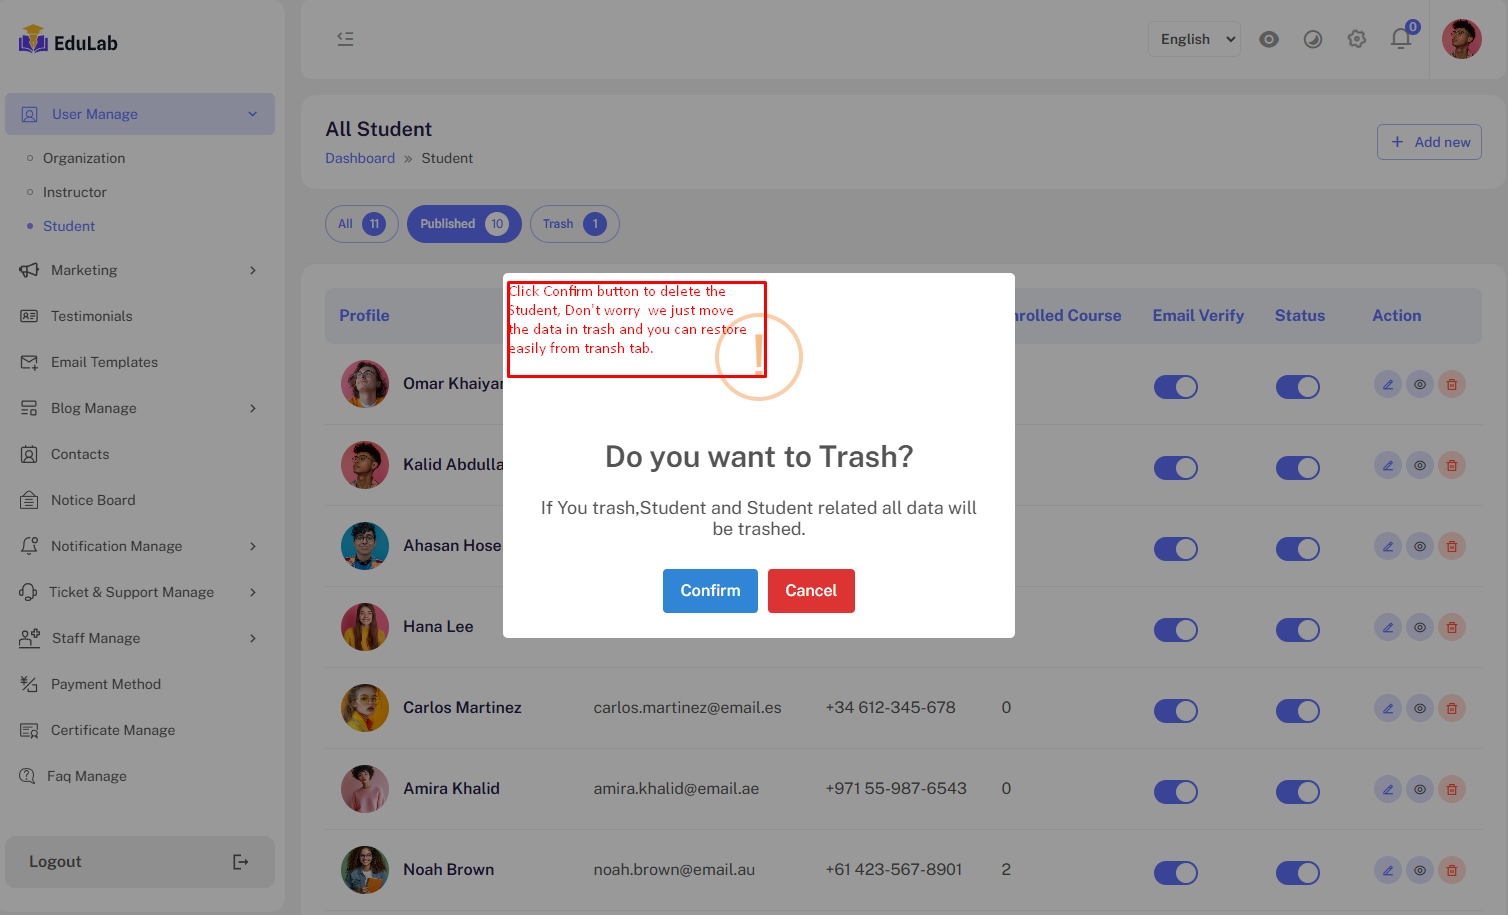Click delete trash icon for Noah Brown
The width and height of the screenshot is (1508, 915).
coord(1451,870)
